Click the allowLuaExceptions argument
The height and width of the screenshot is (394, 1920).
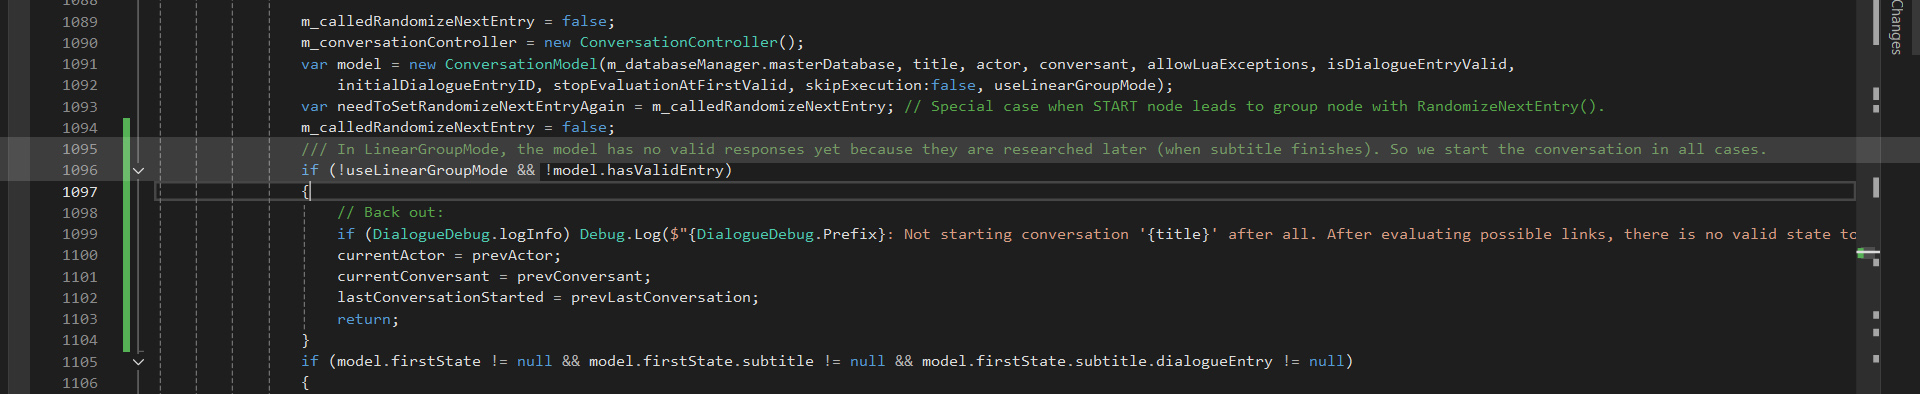(x=1228, y=64)
